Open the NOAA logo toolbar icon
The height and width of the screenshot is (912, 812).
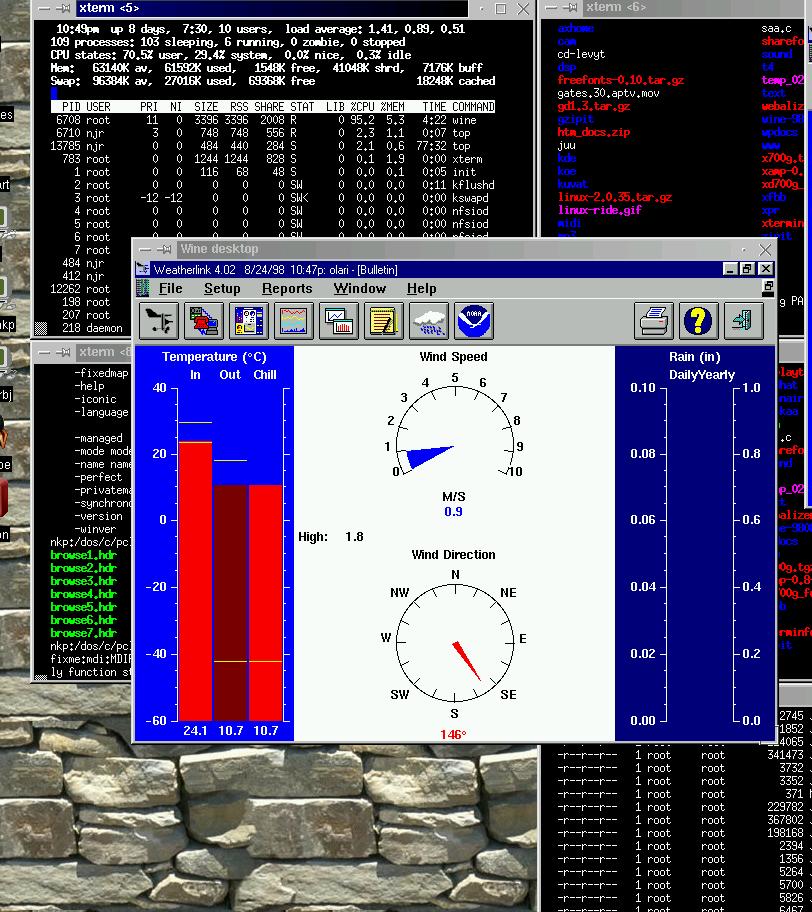[x=473, y=320]
